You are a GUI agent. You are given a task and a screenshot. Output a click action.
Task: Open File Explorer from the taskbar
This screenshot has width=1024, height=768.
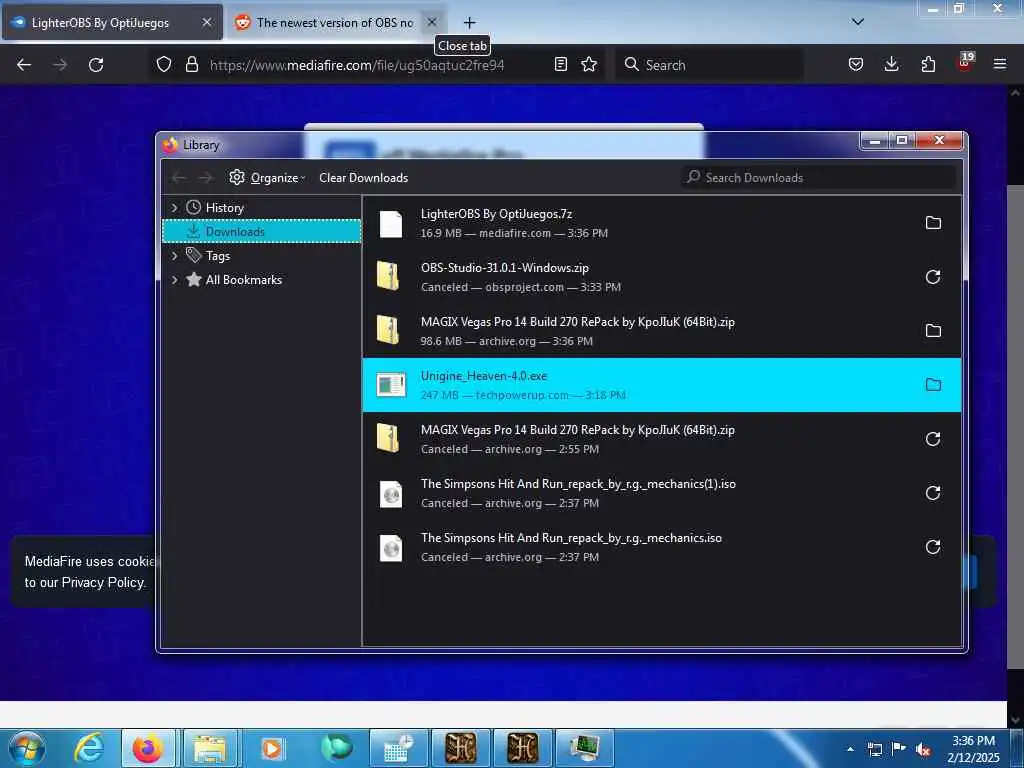[209, 748]
